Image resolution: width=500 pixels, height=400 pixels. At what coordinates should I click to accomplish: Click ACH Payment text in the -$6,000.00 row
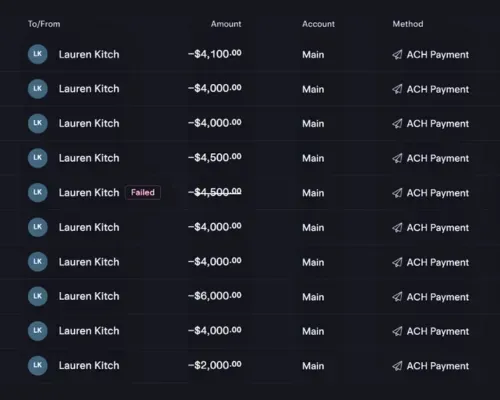point(438,297)
